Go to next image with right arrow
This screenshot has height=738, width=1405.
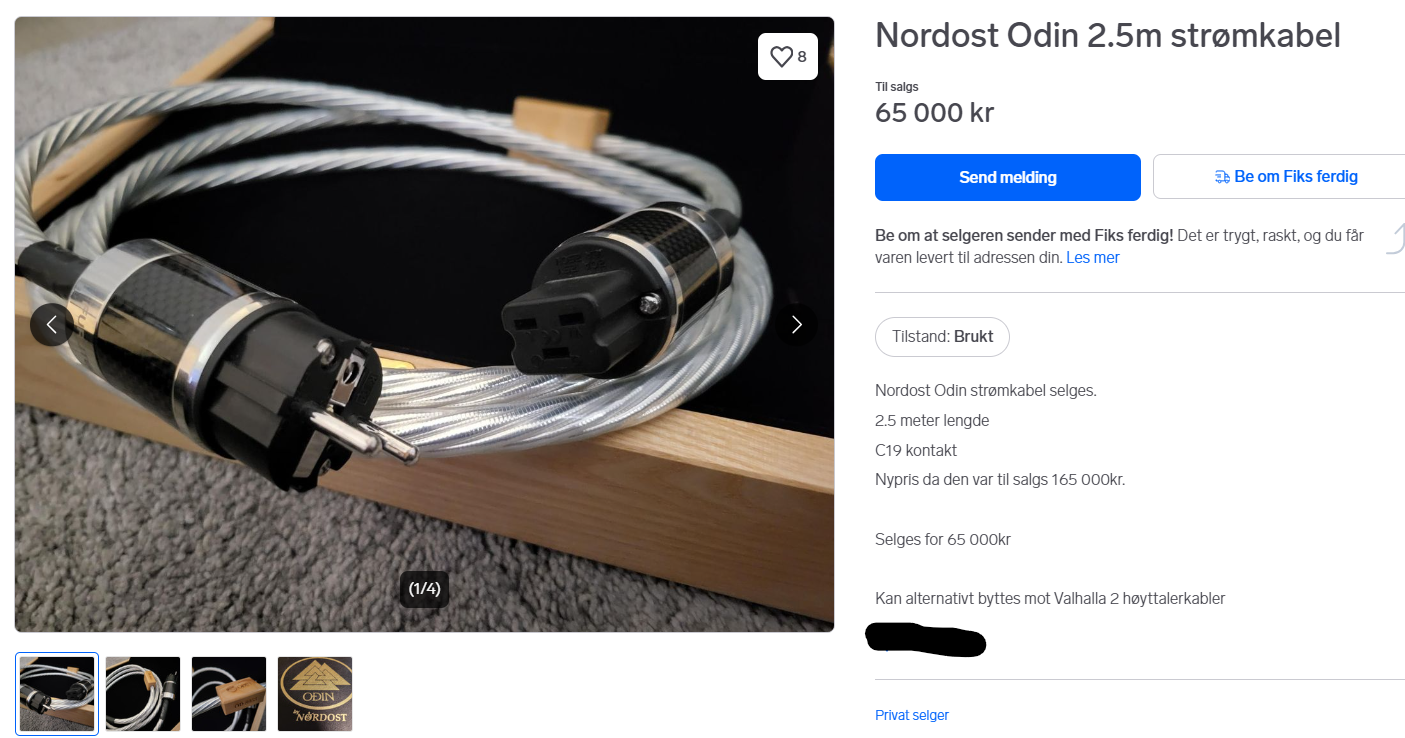coord(796,324)
